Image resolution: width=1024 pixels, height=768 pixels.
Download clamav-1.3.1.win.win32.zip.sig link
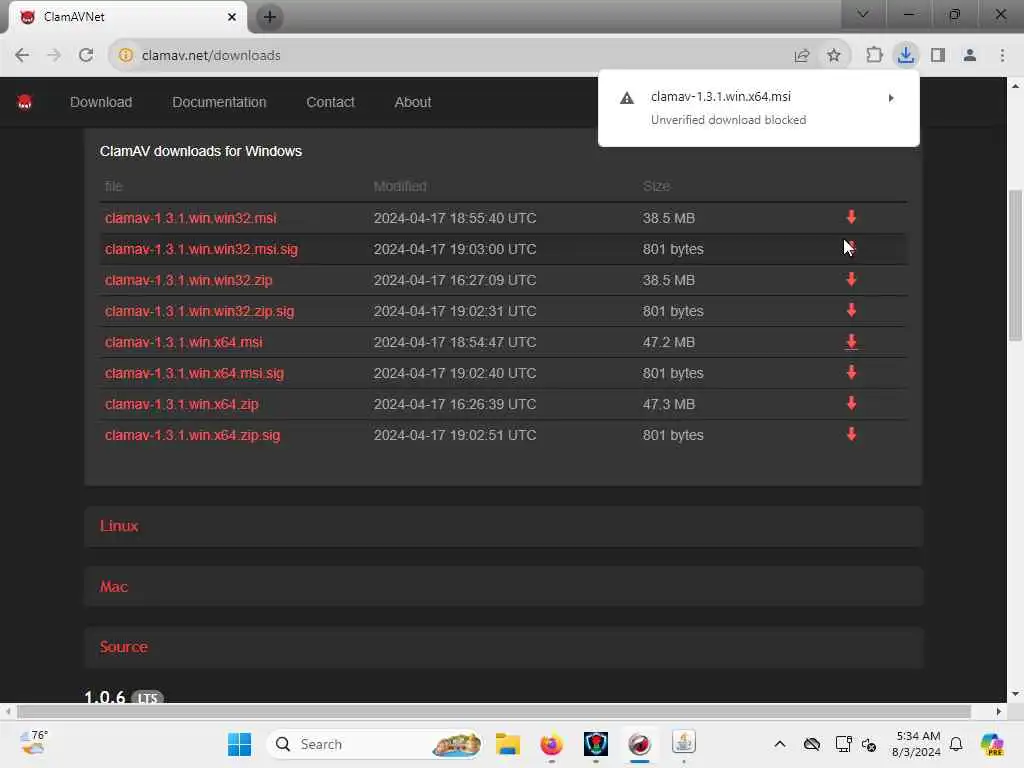[x=199, y=312]
